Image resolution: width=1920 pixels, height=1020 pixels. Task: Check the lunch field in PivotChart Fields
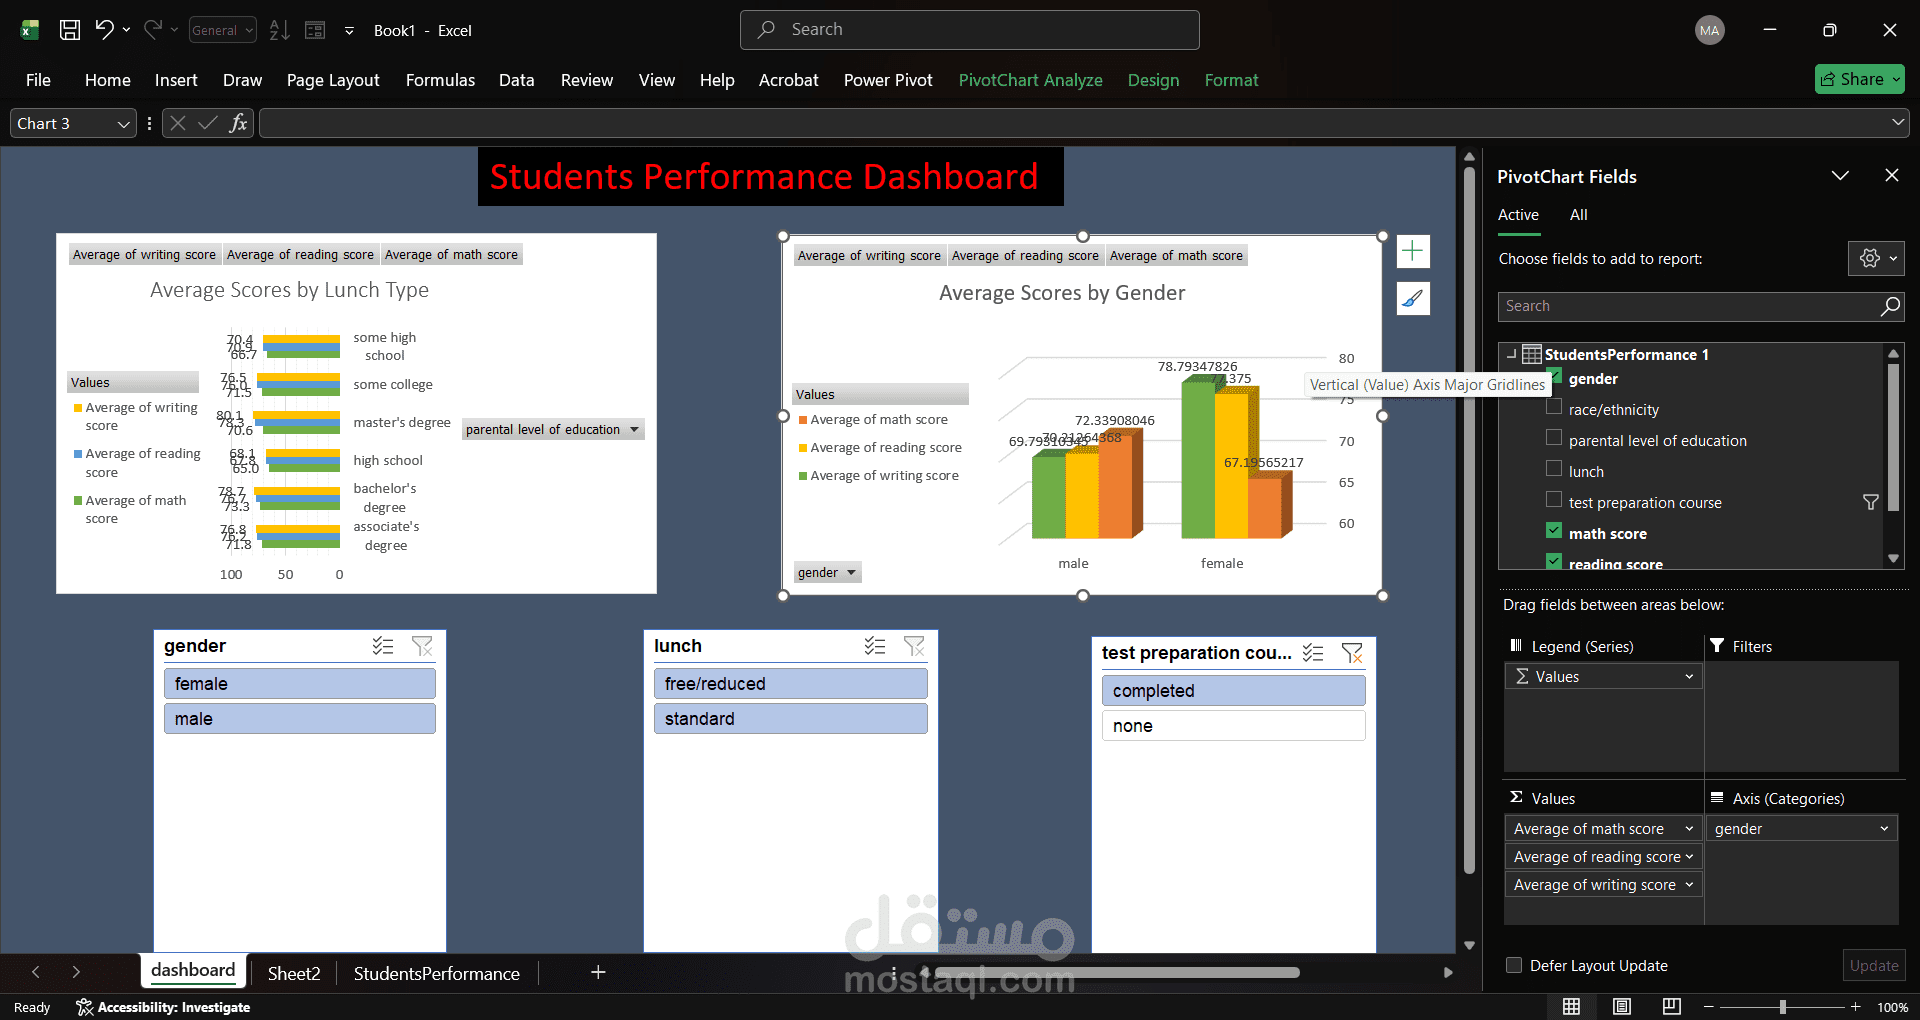tap(1555, 467)
